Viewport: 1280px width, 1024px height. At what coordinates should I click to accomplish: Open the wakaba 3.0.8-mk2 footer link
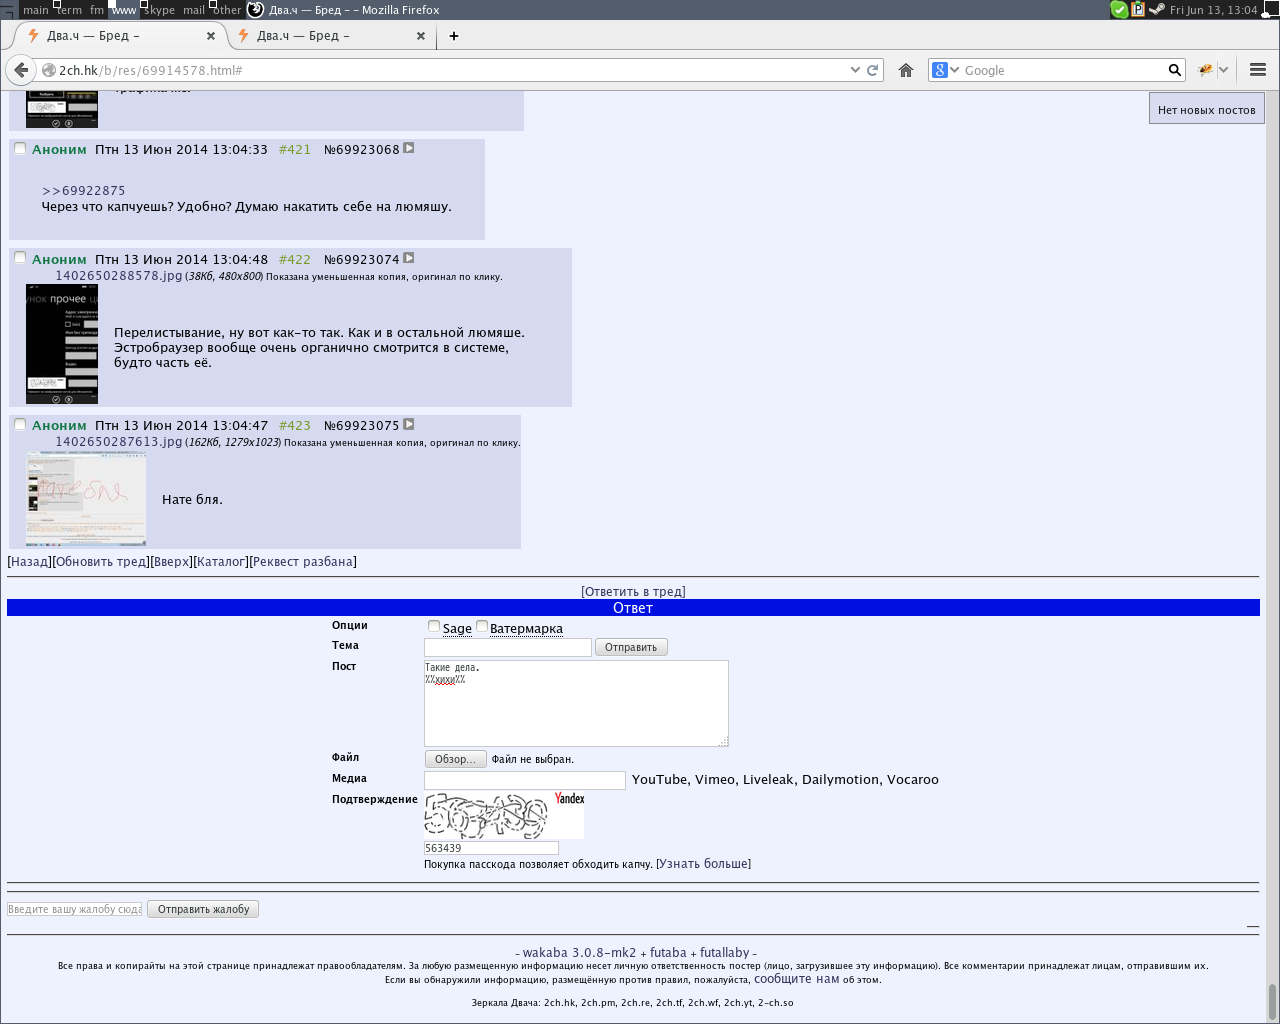click(579, 953)
